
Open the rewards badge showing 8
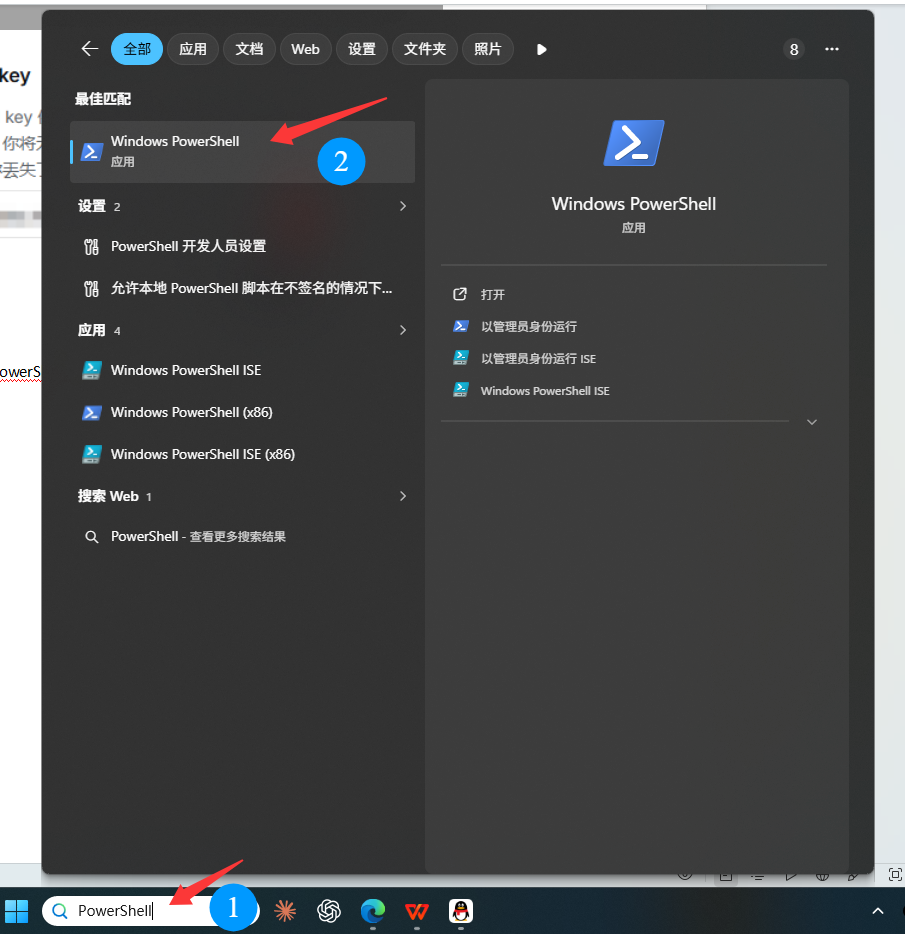click(x=794, y=49)
